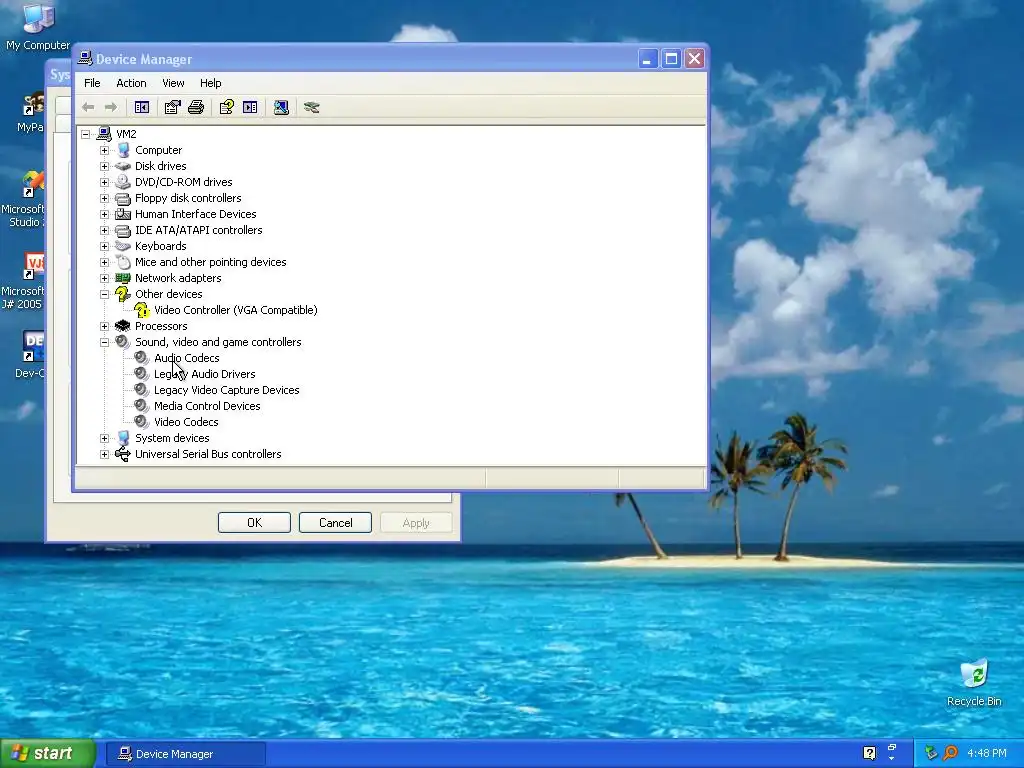The image size is (1024, 768).
Task: Expand the Disk drives category
Action: coord(104,166)
